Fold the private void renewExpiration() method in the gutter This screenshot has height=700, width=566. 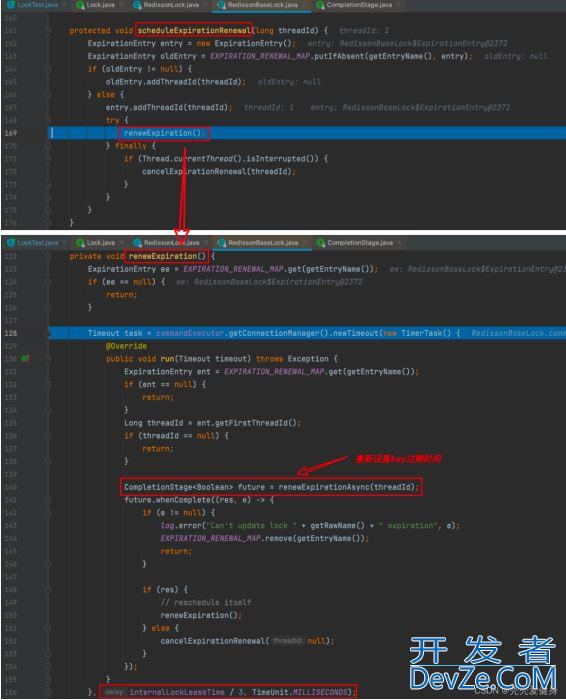[48, 256]
